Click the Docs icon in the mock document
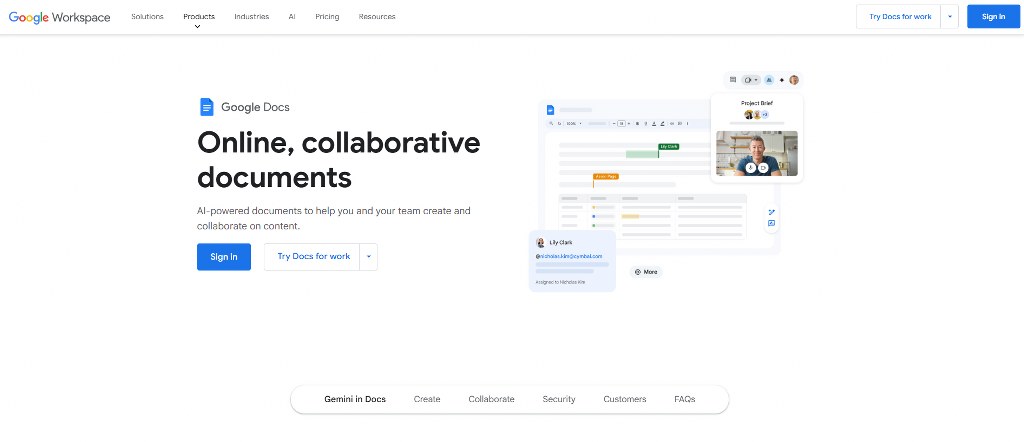The height and width of the screenshot is (442, 1024). pos(551,110)
